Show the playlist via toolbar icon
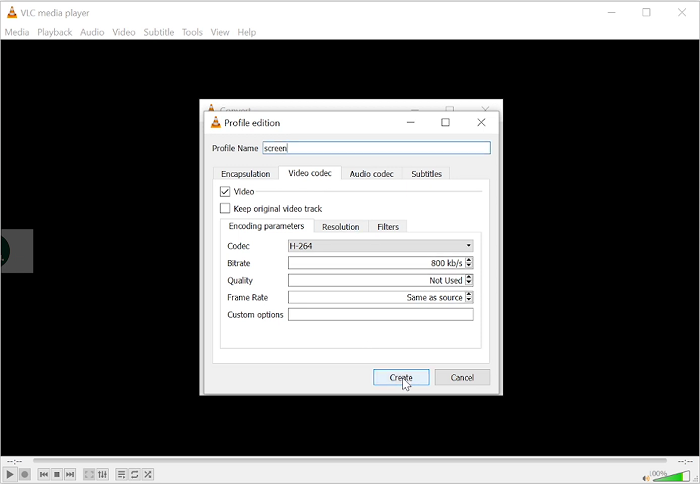Viewport: 700px width, 484px height. (x=121, y=474)
